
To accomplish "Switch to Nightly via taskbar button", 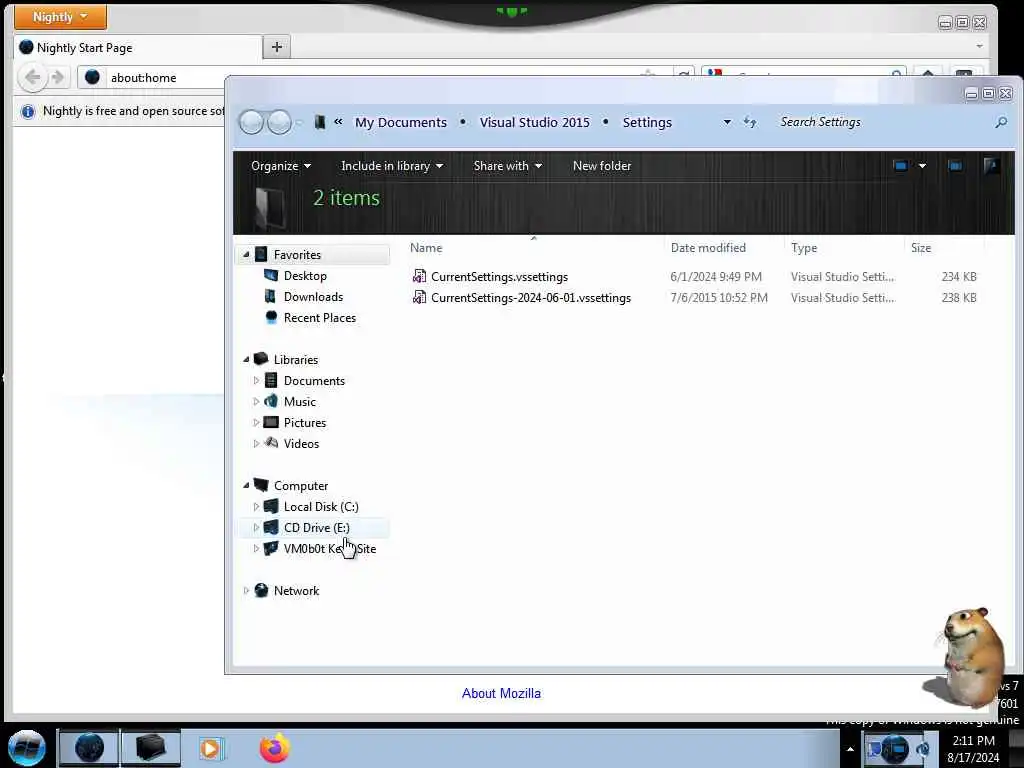I will pyautogui.click(x=89, y=748).
